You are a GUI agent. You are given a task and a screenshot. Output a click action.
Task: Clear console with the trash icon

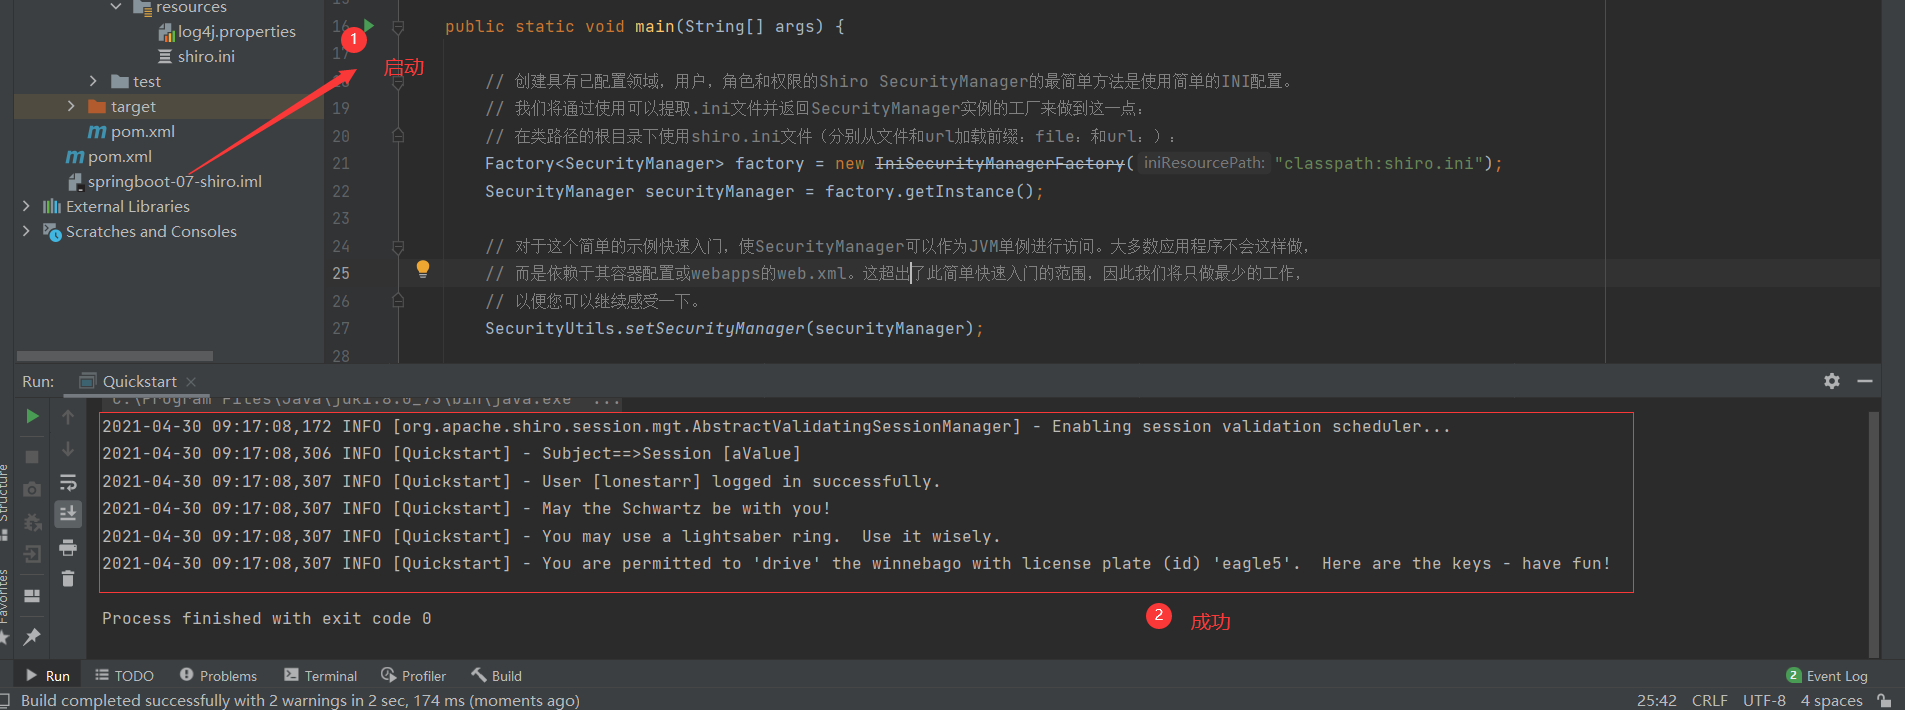tap(68, 578)
